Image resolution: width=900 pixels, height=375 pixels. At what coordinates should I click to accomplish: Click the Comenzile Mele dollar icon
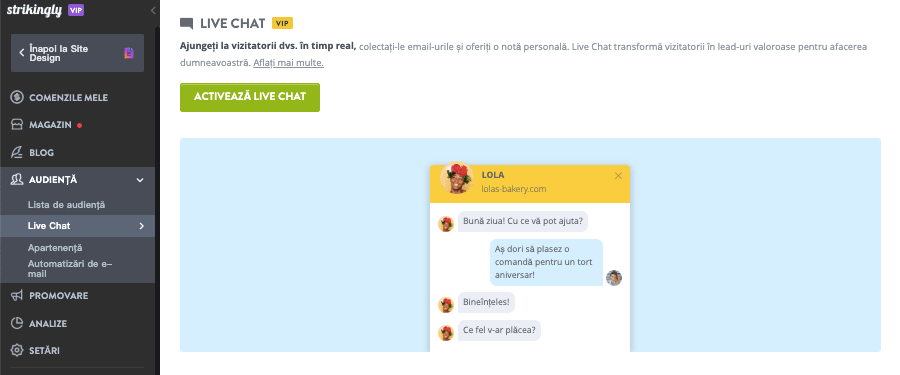(17, 98)
